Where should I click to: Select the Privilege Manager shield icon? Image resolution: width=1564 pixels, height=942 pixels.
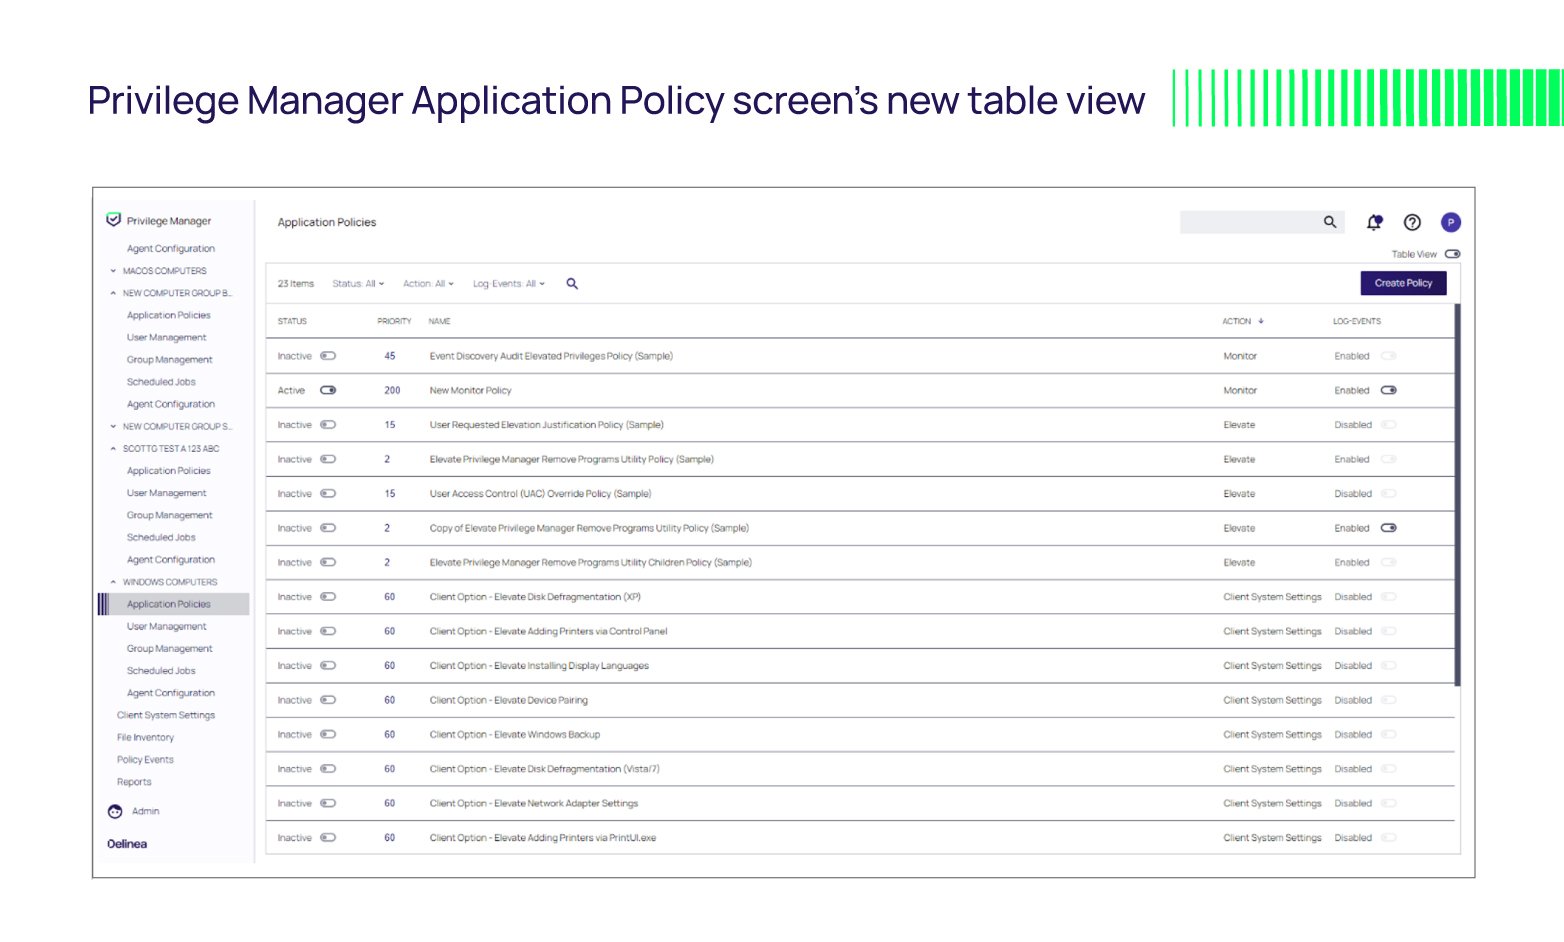click(112, 218)
